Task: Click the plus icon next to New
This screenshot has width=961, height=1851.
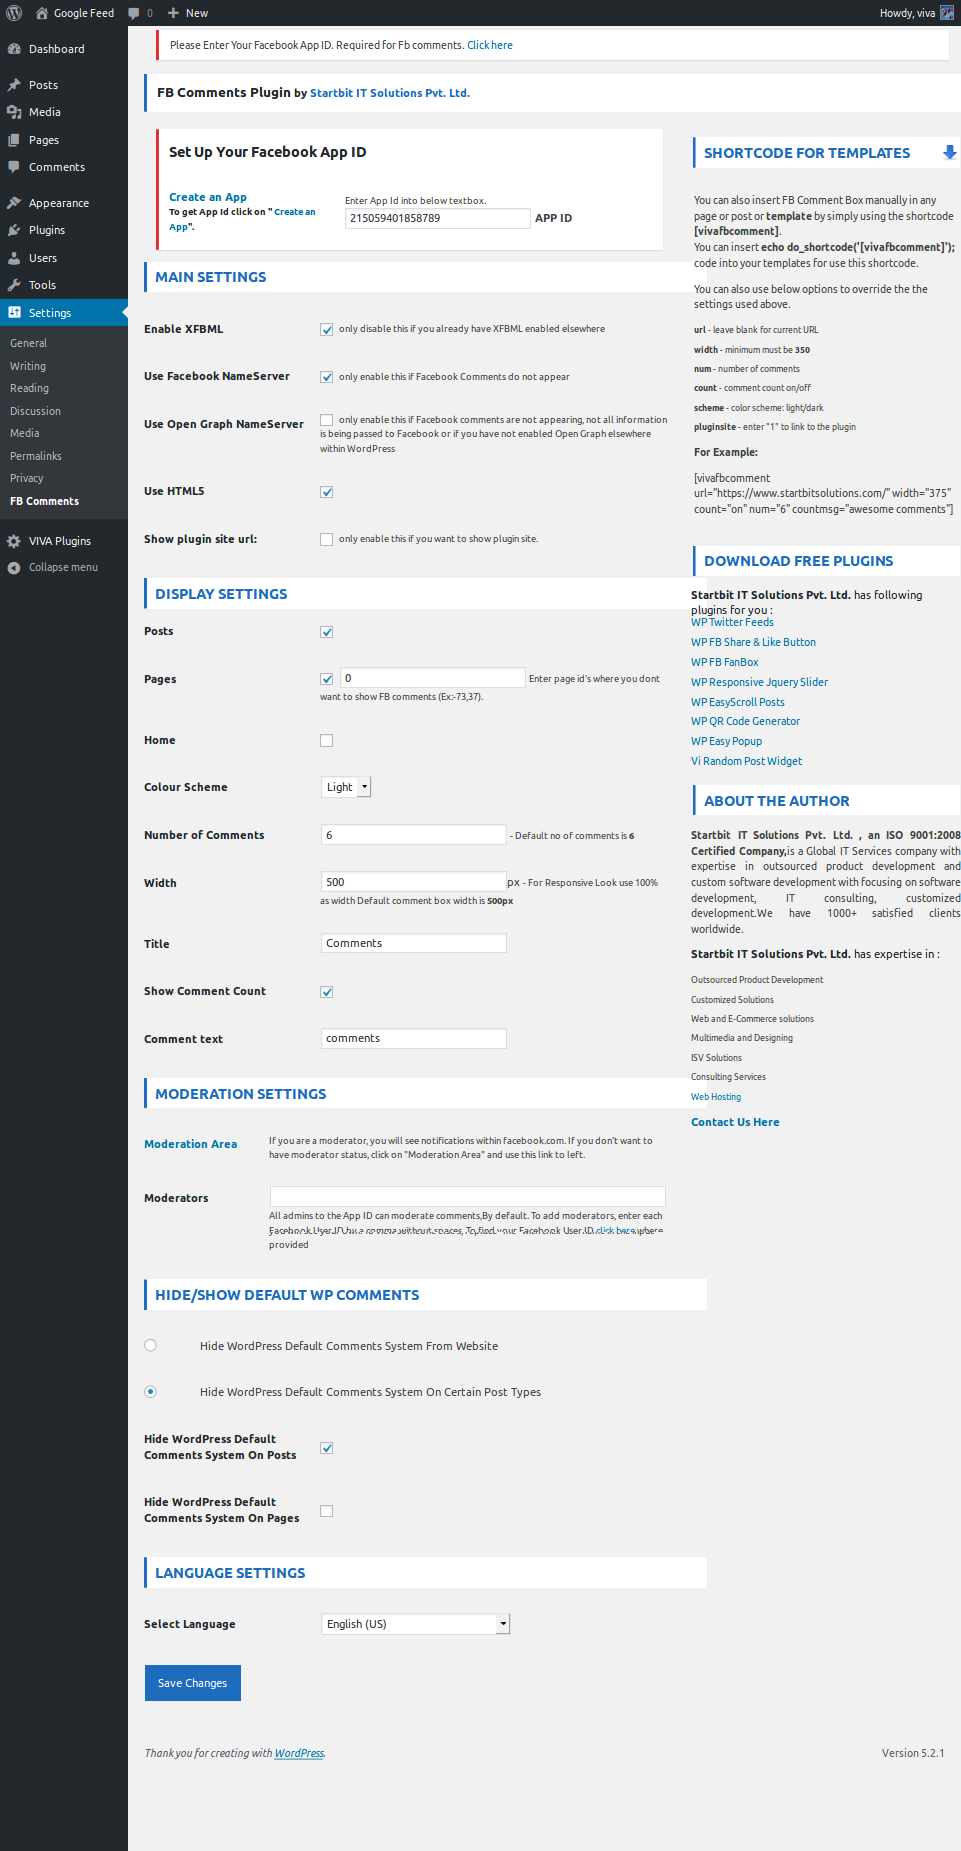Action: click(173, 13)
